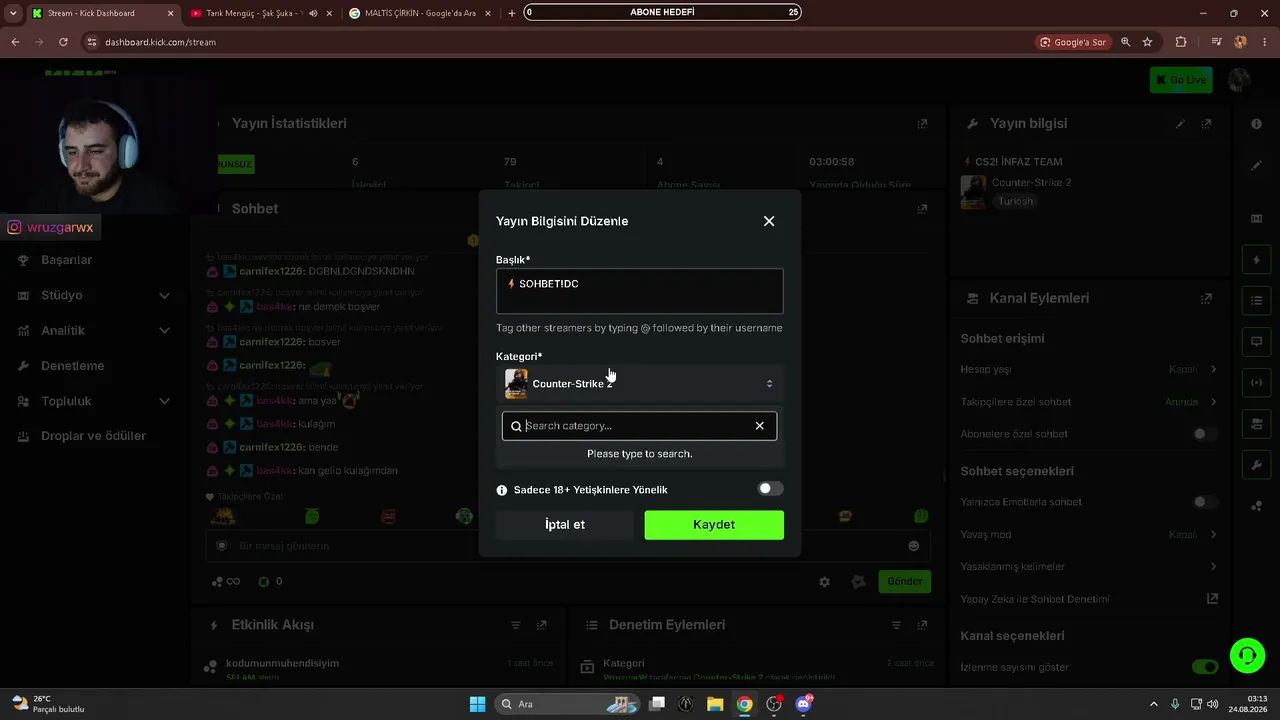Cancel with the İptal et button

565,525
